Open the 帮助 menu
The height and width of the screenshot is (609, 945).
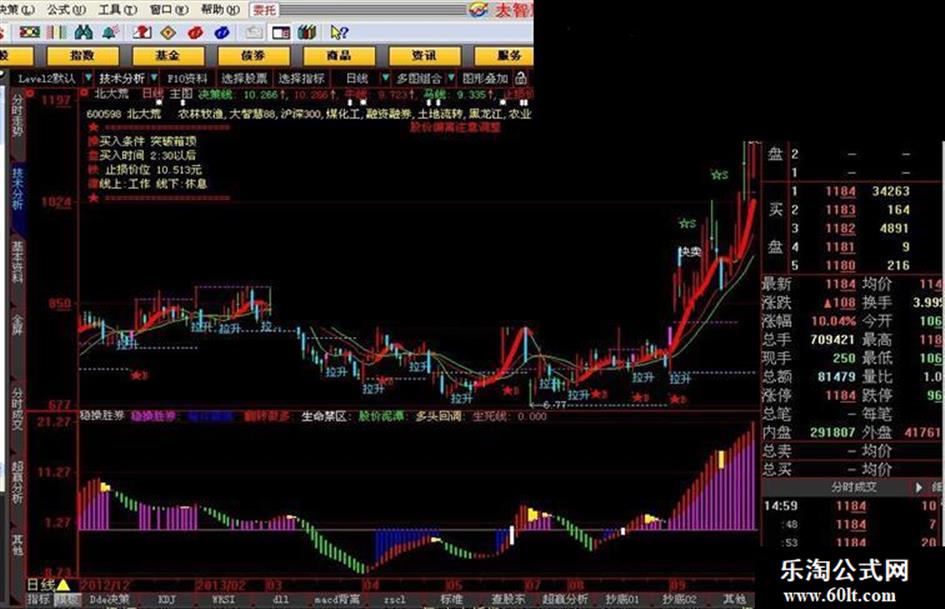(219, 10)
